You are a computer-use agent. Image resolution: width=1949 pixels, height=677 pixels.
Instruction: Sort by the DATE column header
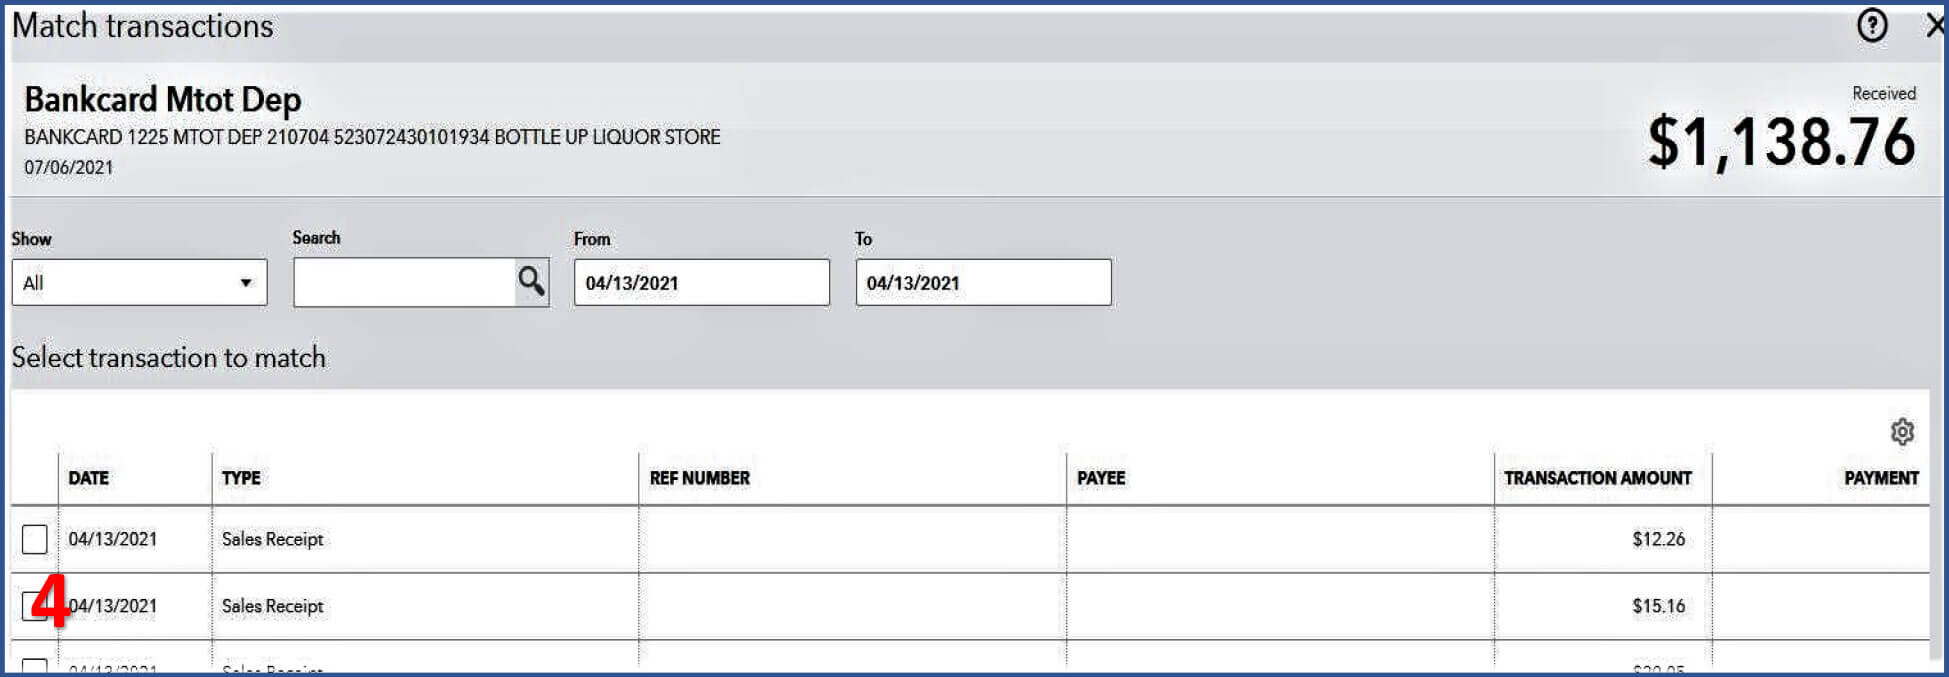[89, 478]
